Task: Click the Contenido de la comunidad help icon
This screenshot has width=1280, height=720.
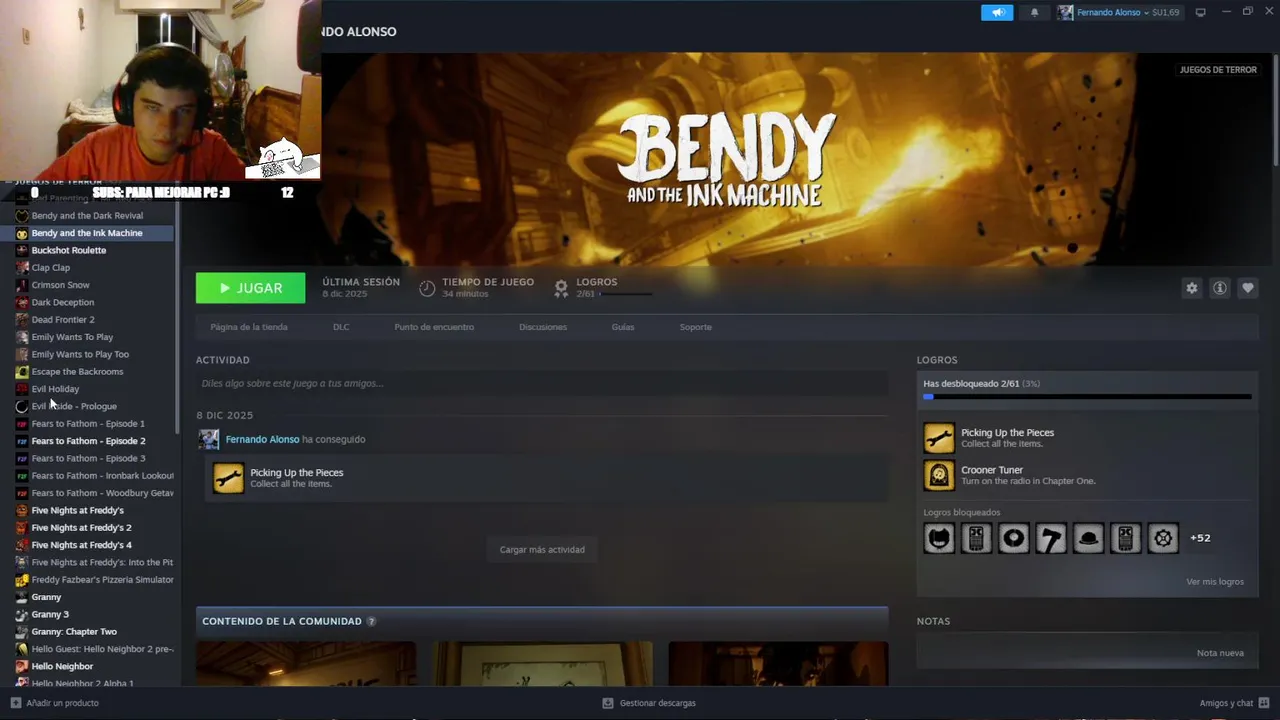Action: 371,621
